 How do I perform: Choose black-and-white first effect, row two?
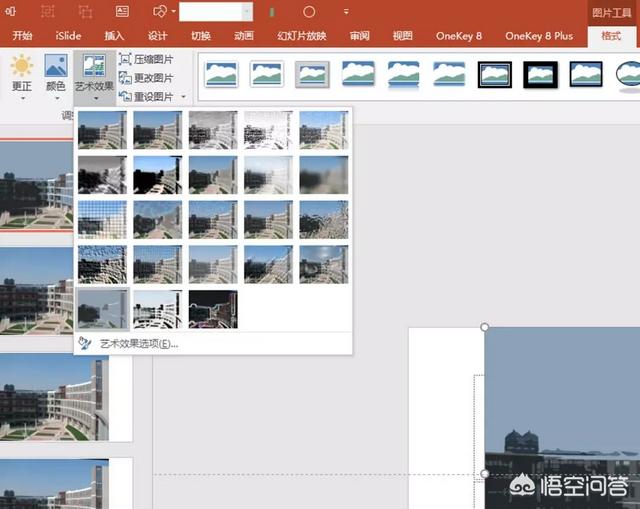coord(102,175)
